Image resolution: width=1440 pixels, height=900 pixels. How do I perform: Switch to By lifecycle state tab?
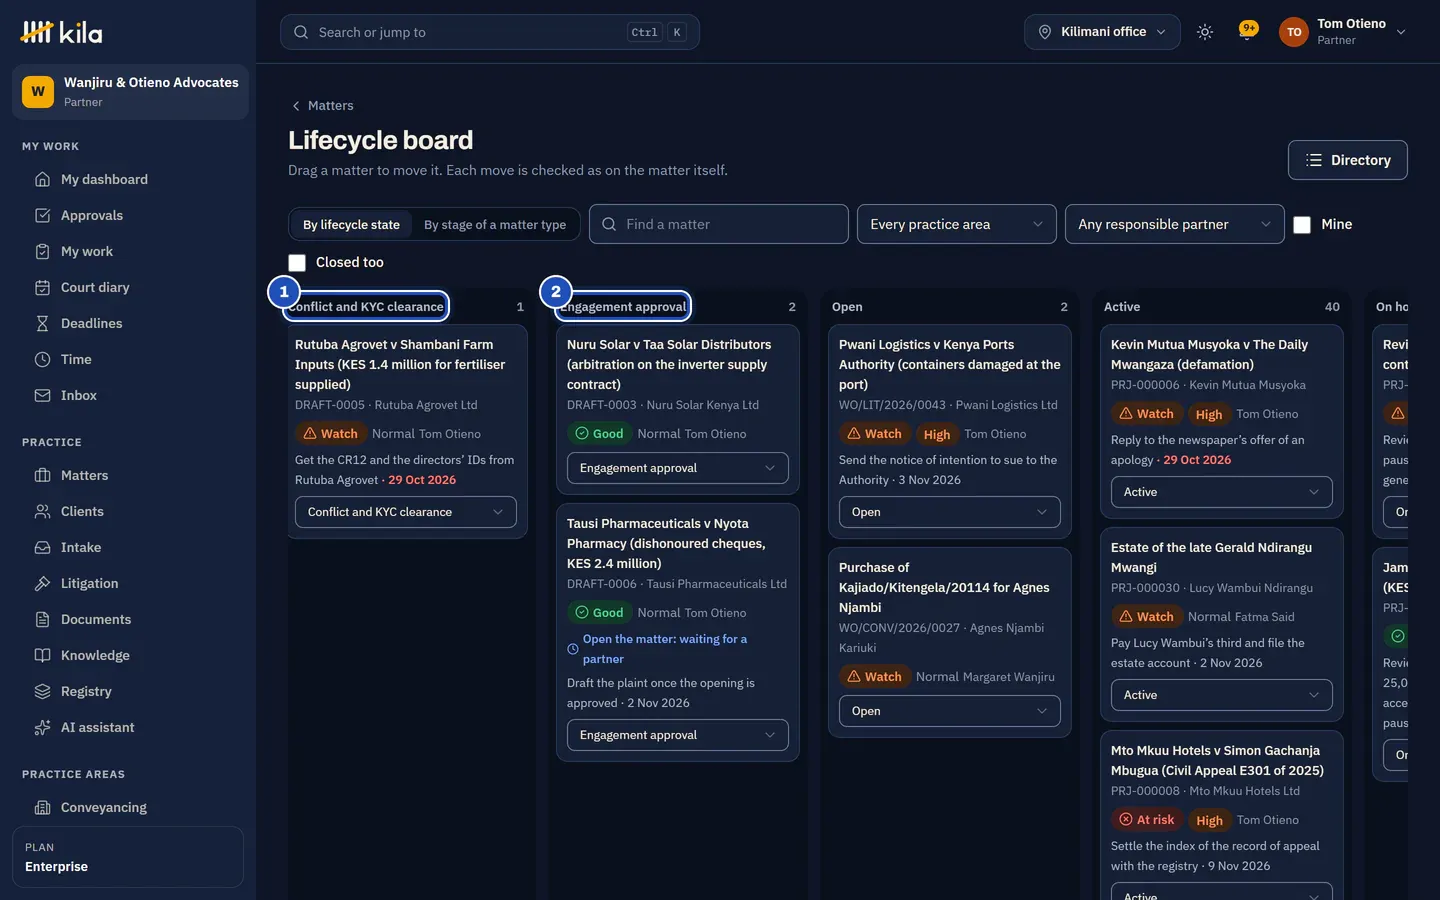click(x=351, y=225)
